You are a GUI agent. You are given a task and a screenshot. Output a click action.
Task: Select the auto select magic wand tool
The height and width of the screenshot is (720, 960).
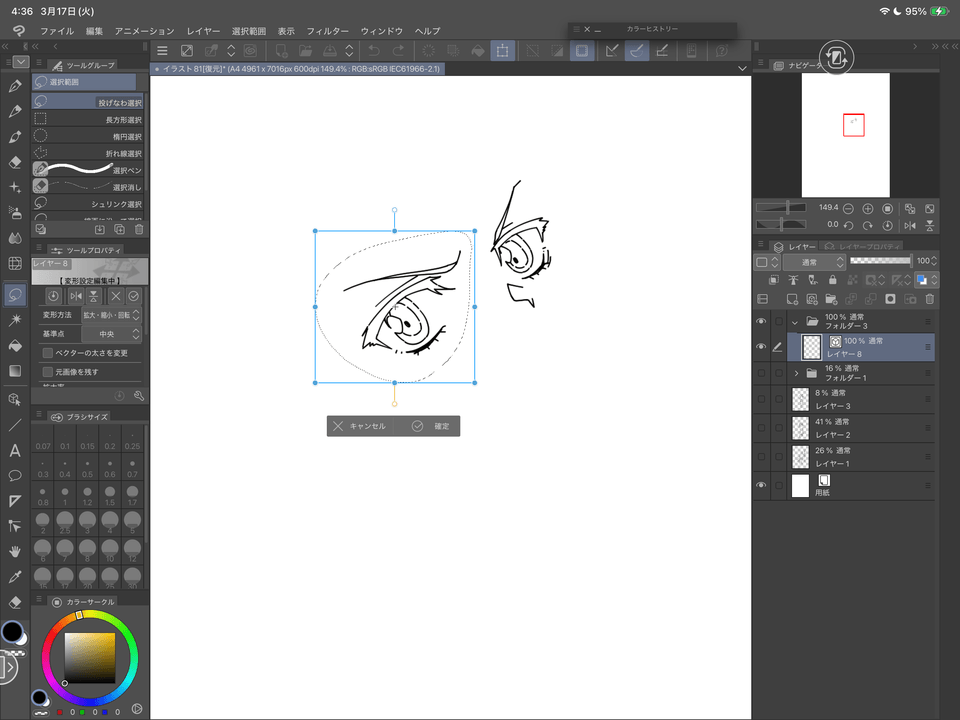tap(15, 320)
